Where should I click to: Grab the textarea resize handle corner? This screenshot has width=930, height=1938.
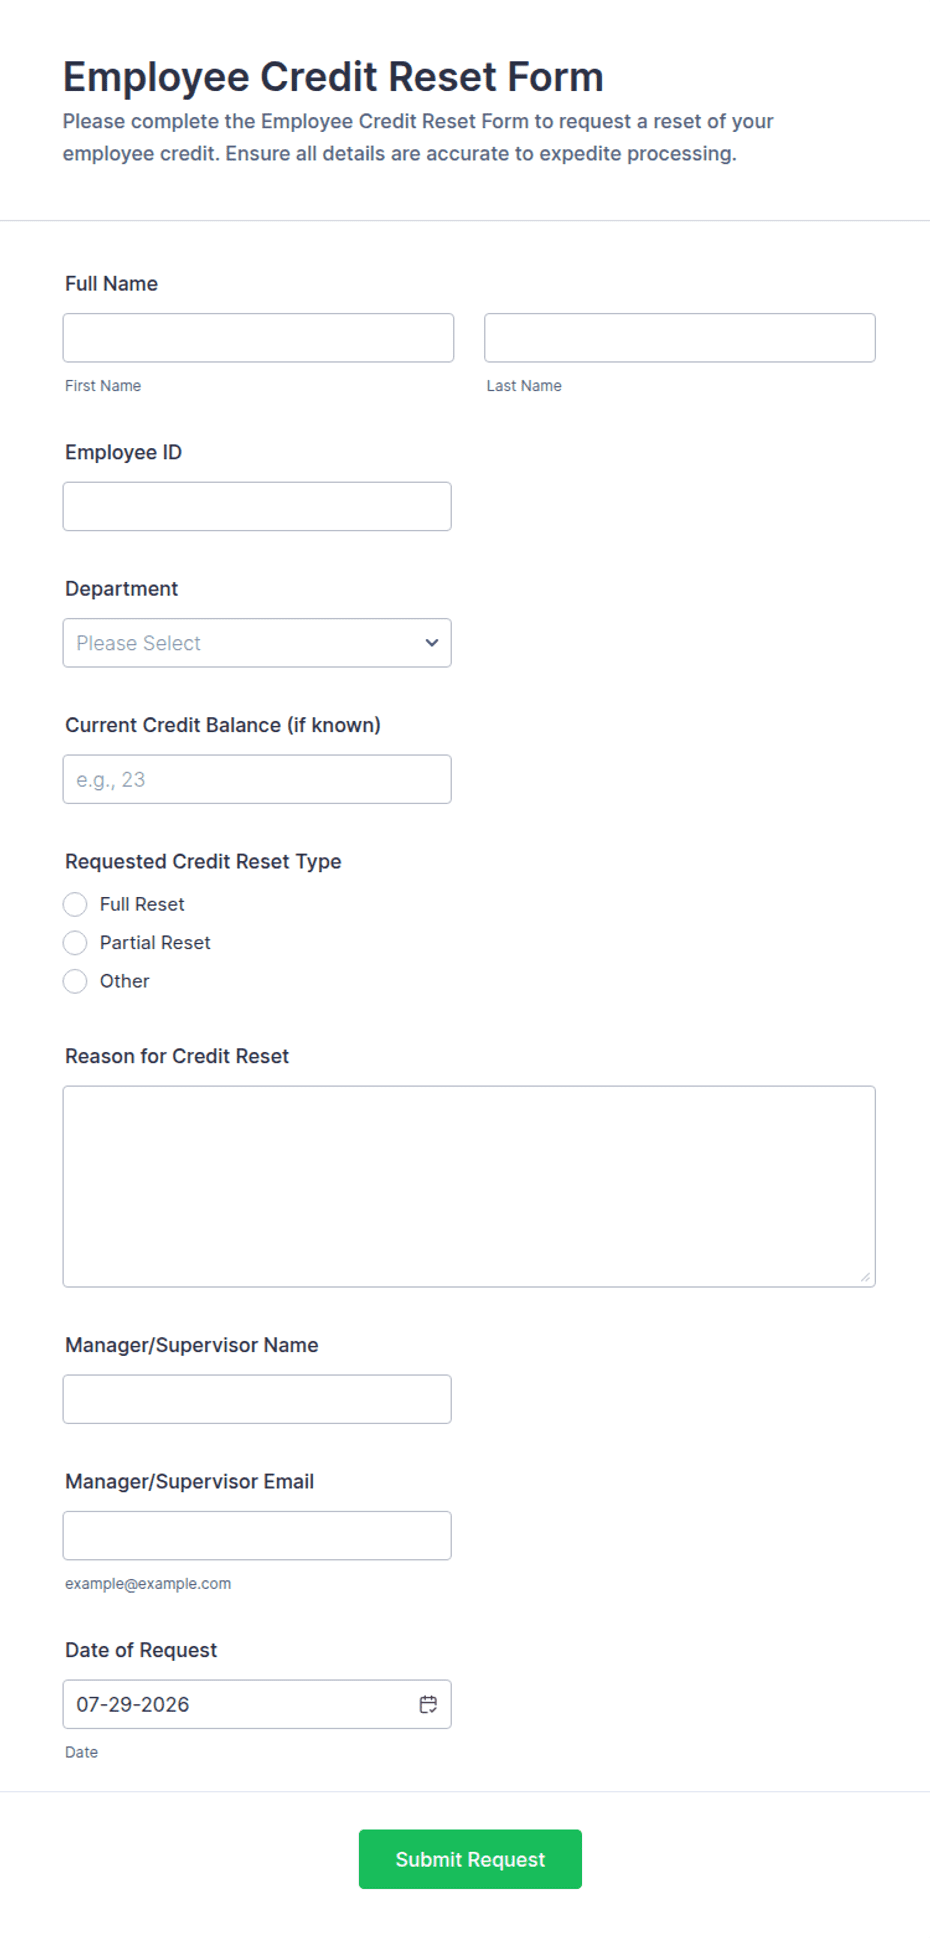pyautogui.click(x=865, y=1277)
